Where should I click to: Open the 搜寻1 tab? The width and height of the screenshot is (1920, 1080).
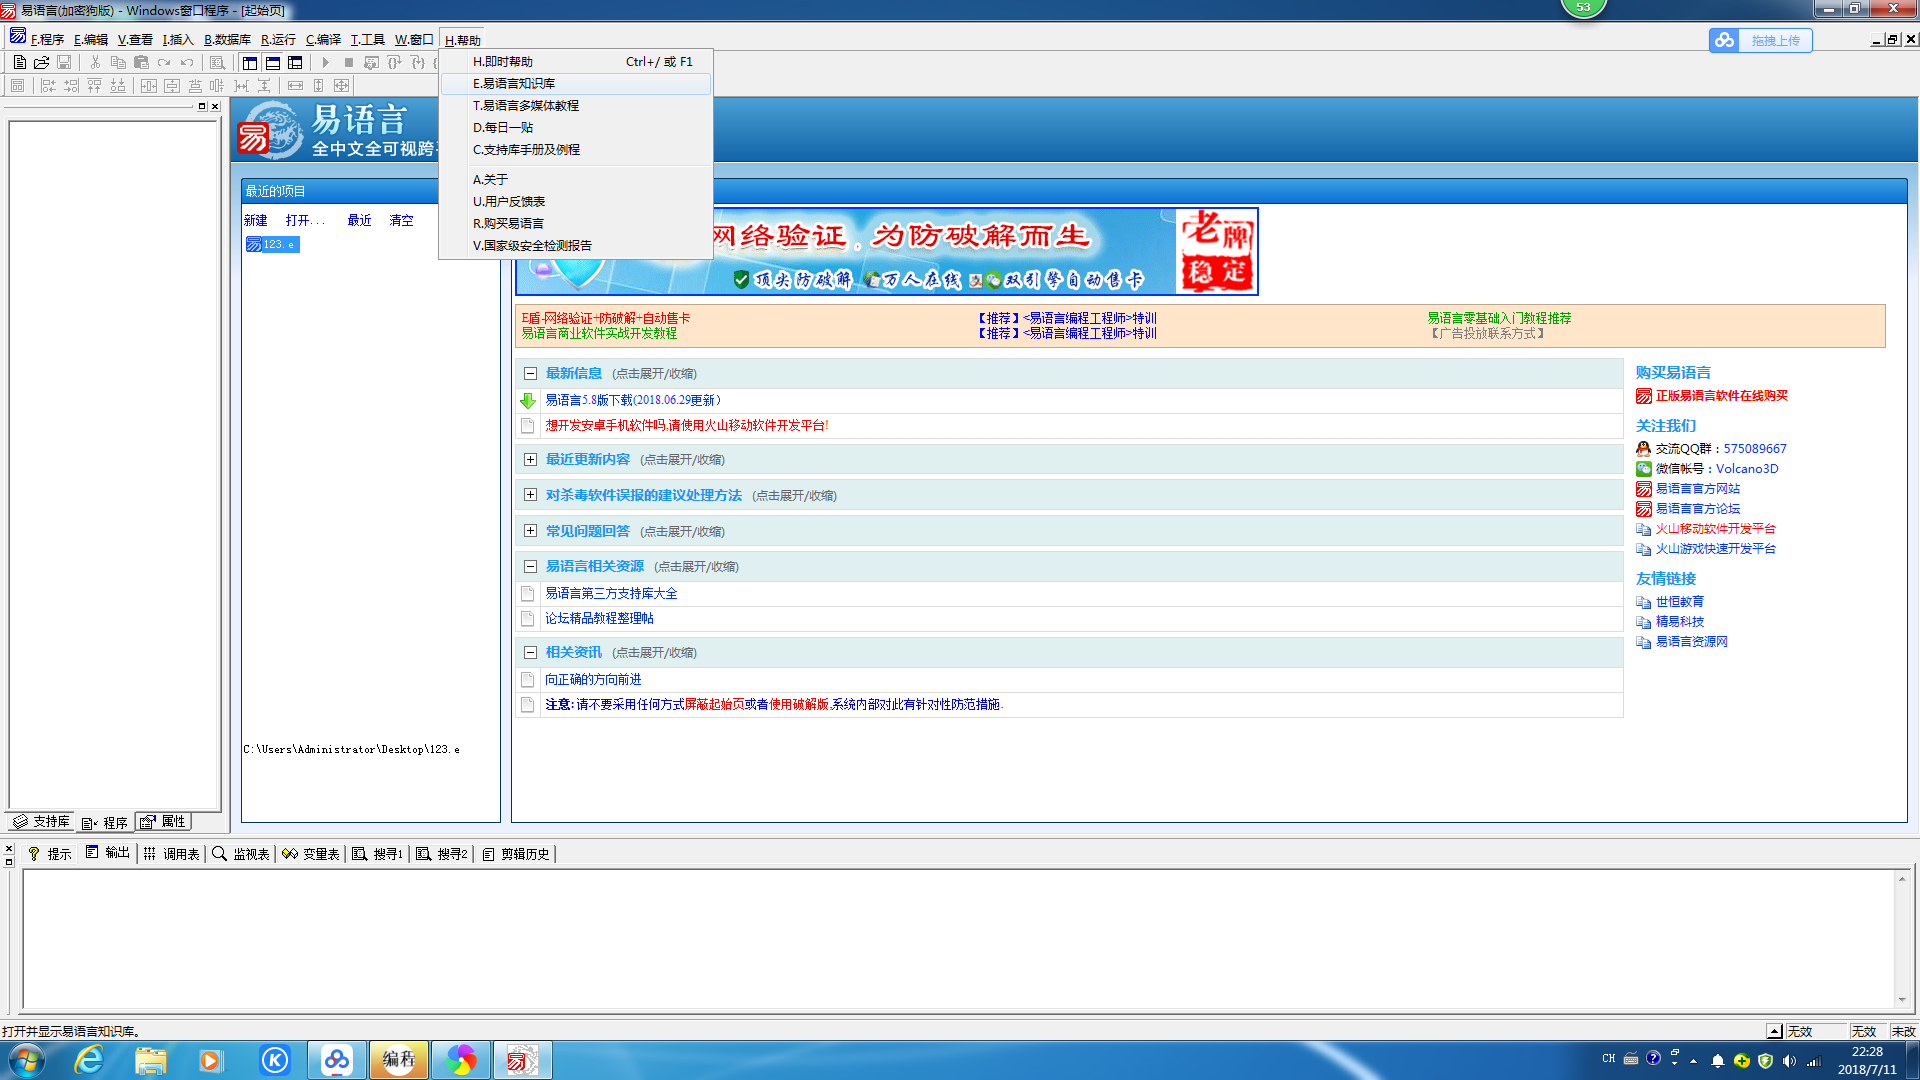point(378,854)
